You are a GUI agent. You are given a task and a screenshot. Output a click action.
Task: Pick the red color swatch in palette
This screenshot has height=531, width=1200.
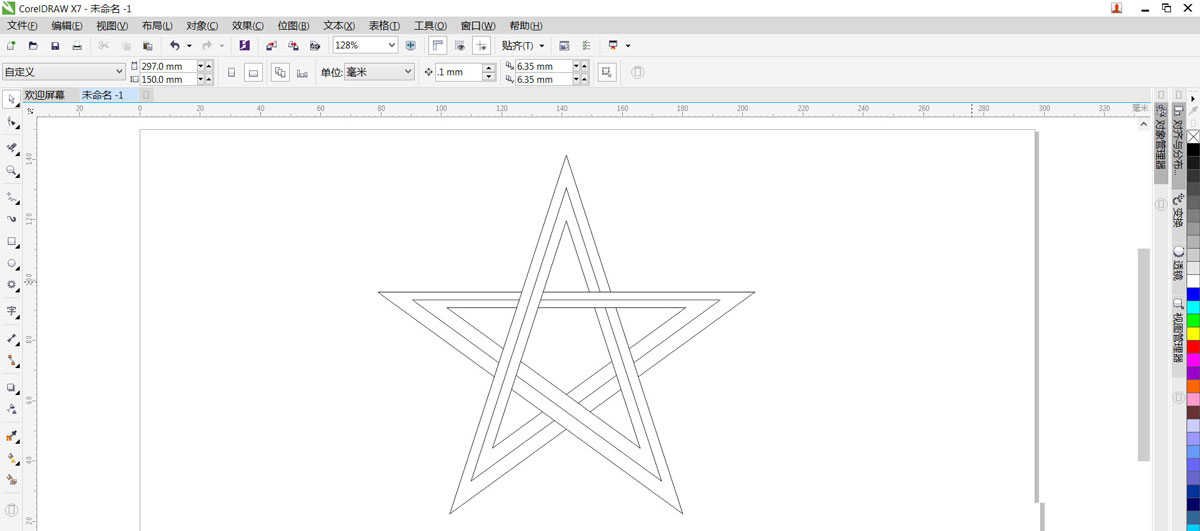pyautogui.click(x=1193, y=346)
